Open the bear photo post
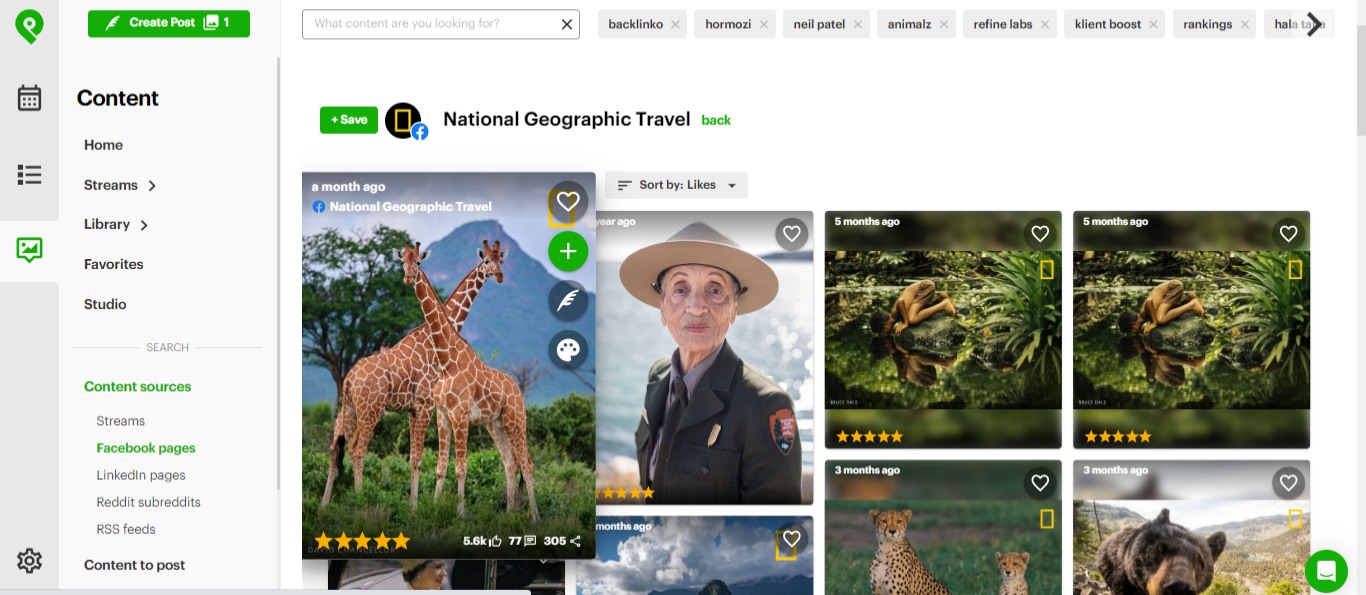Screen dimensions: 1366x595 click(1191, 528)
